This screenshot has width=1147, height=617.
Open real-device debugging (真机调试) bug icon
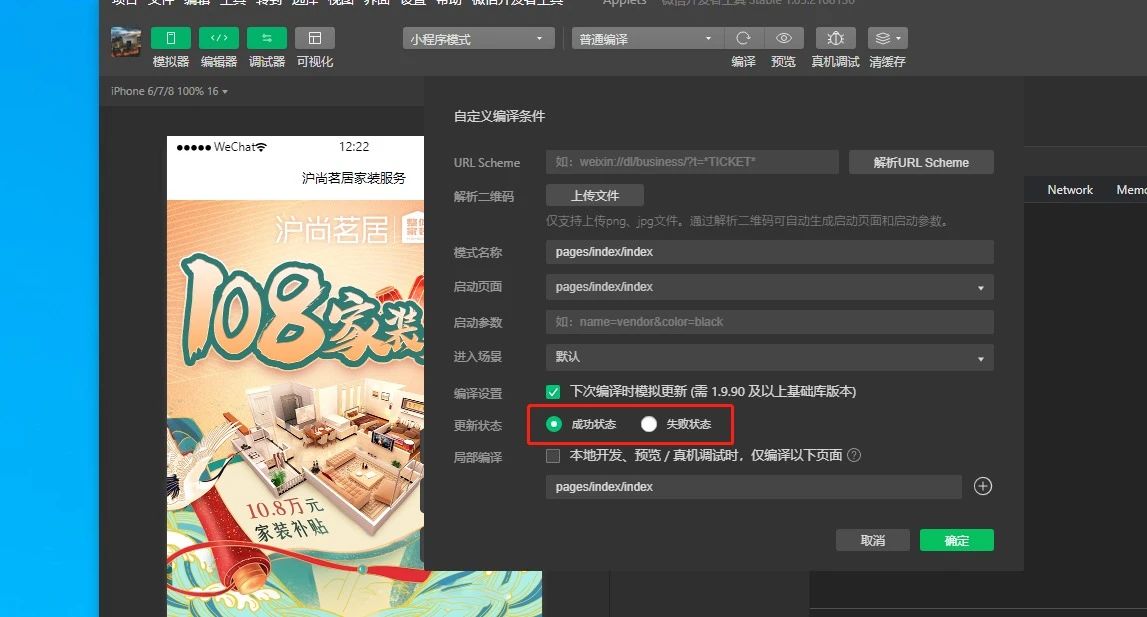(x=835, y=38)
